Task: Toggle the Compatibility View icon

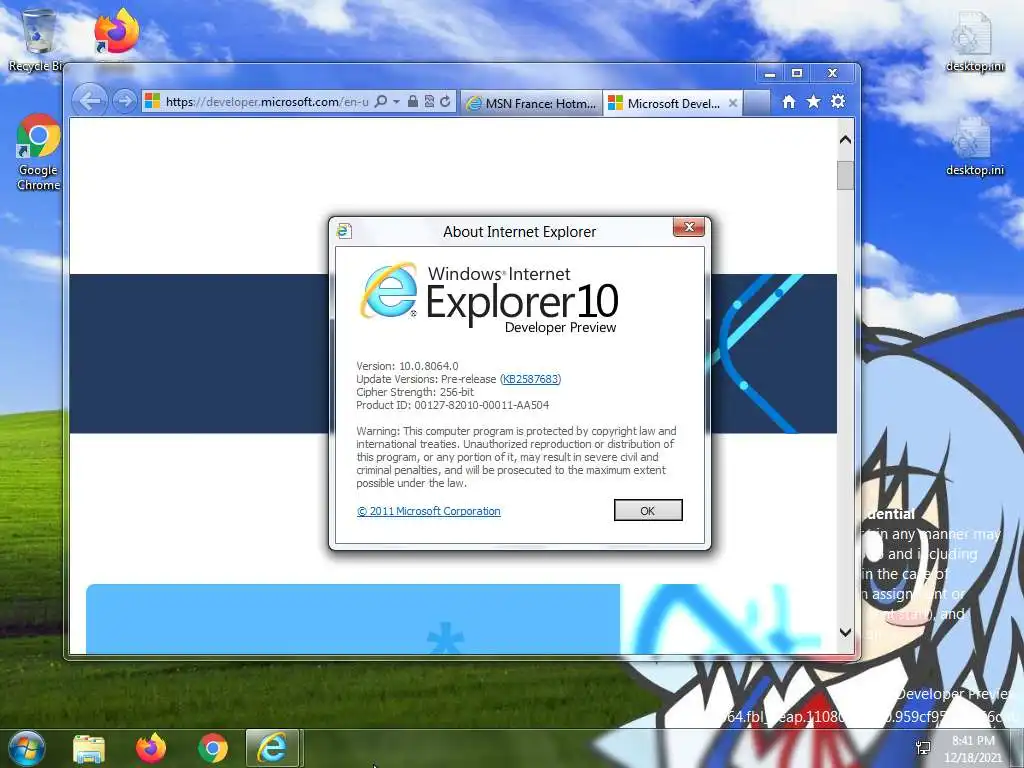Action: (429, 101)
